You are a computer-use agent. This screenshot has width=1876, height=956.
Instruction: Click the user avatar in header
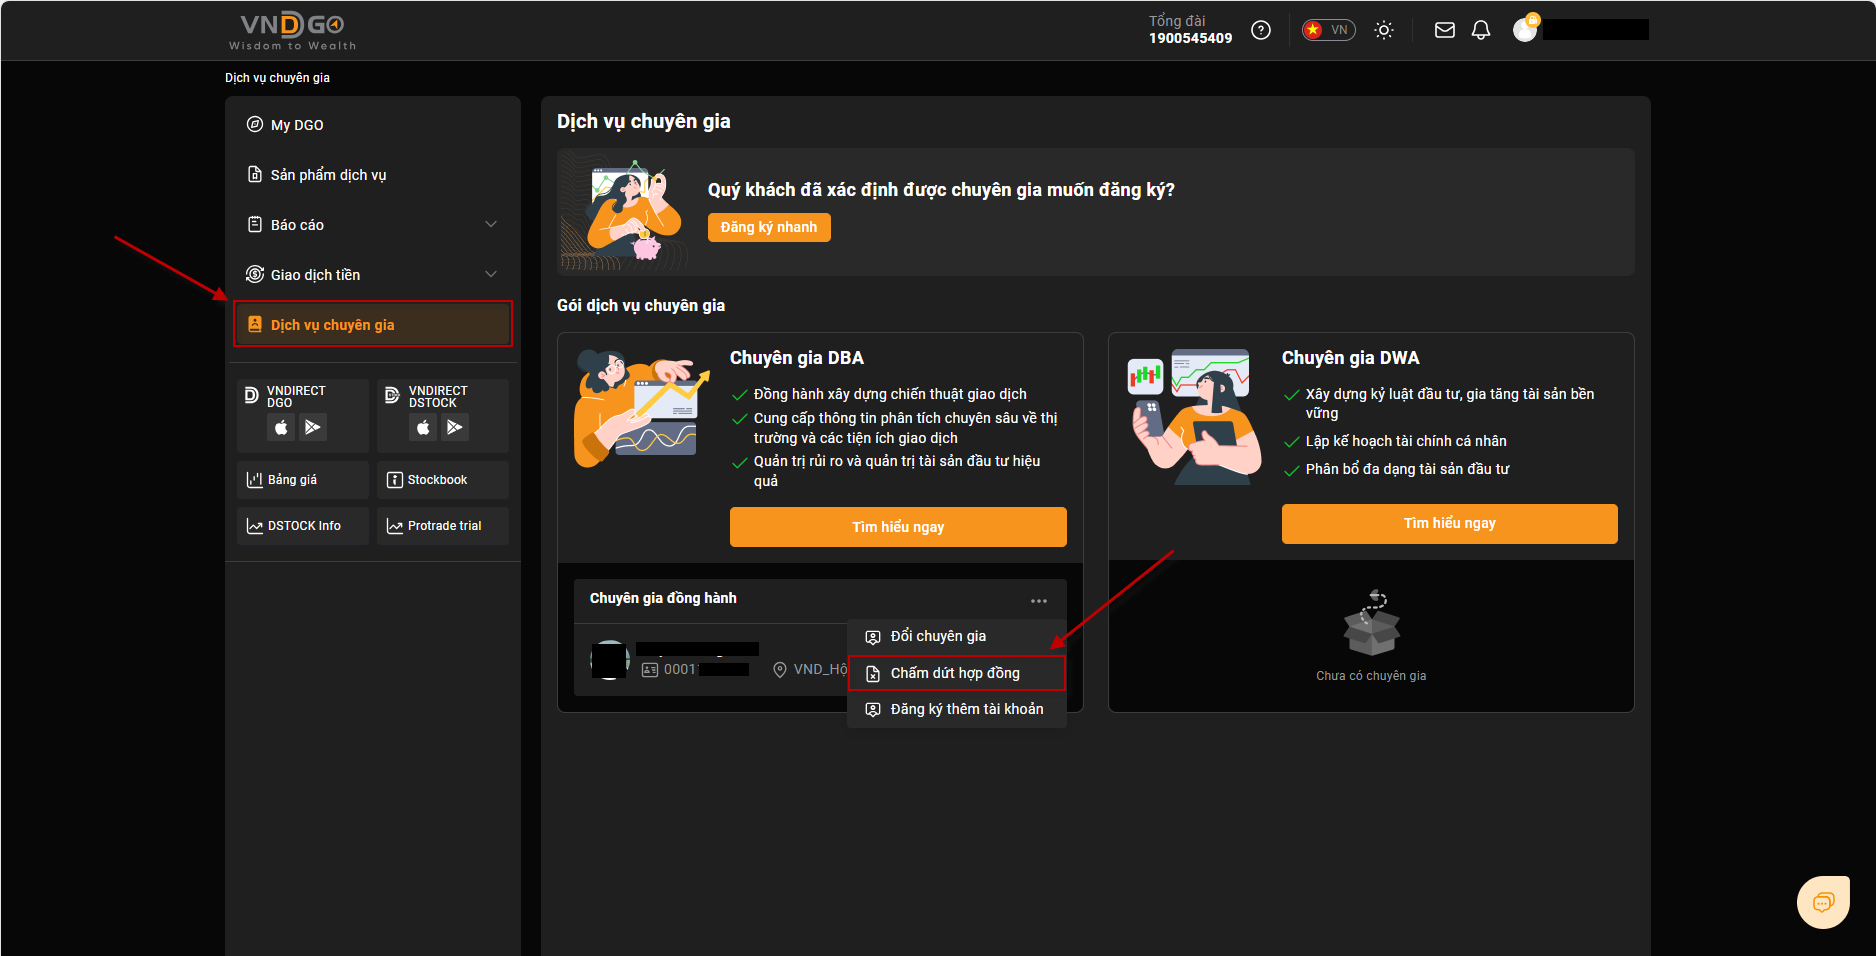click(1525, 29)
